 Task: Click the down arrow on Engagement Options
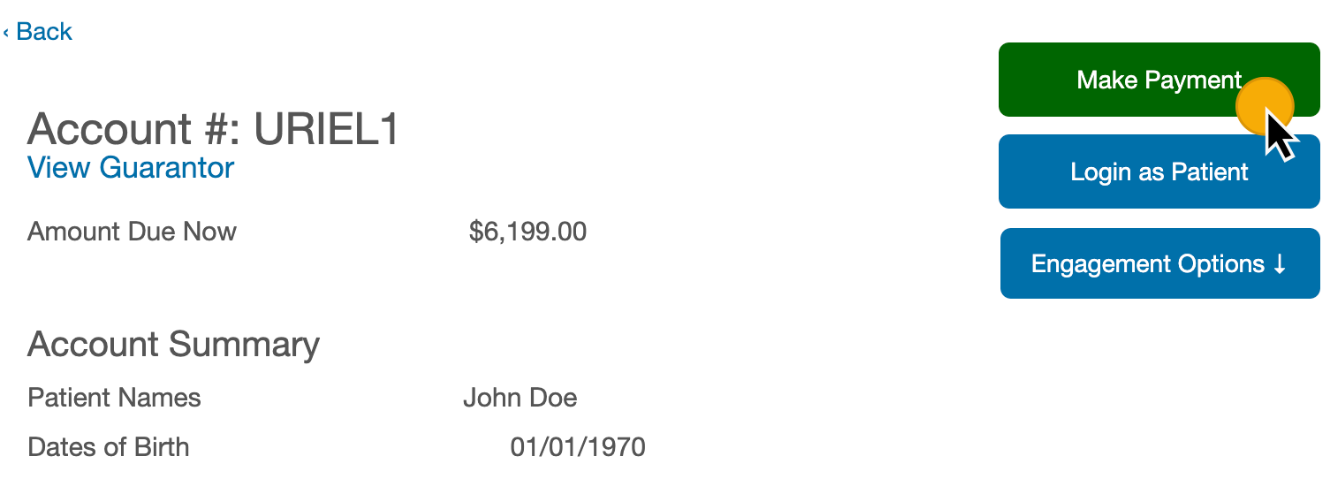coord(1278,265)
